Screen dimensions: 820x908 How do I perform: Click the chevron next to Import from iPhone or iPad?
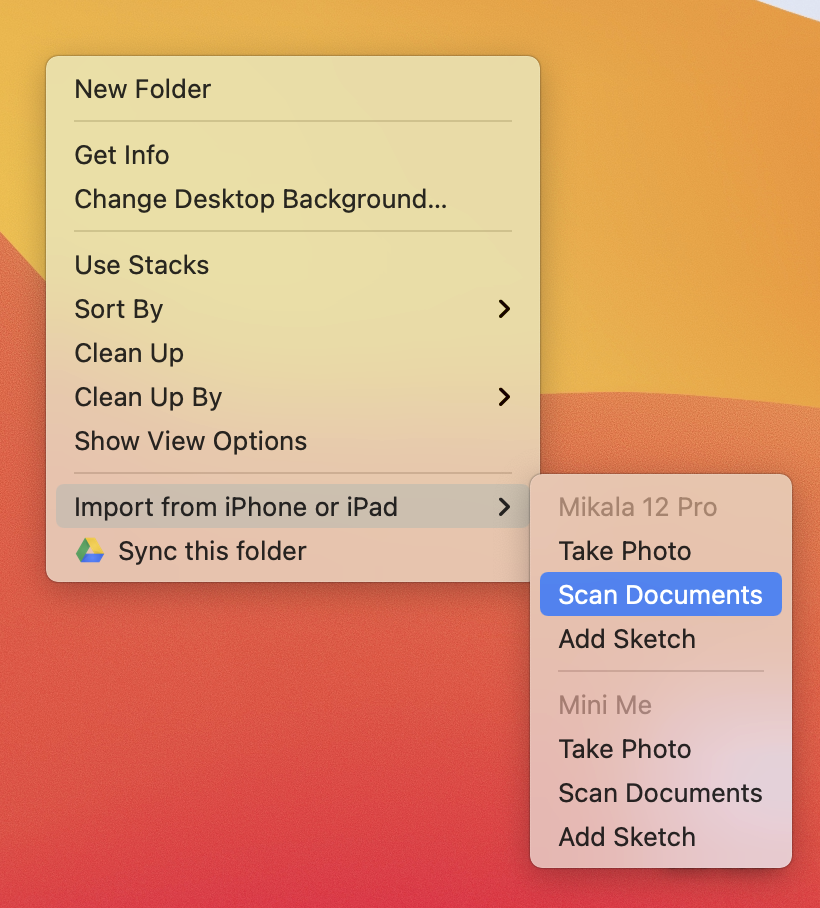click(504, 507)
